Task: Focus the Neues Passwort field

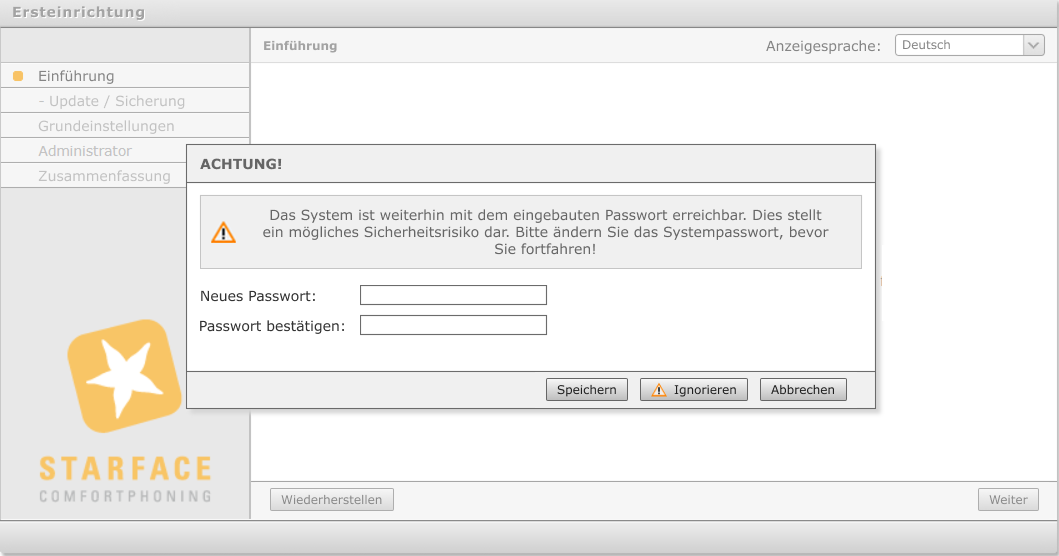Action: [x=453, y=295]
